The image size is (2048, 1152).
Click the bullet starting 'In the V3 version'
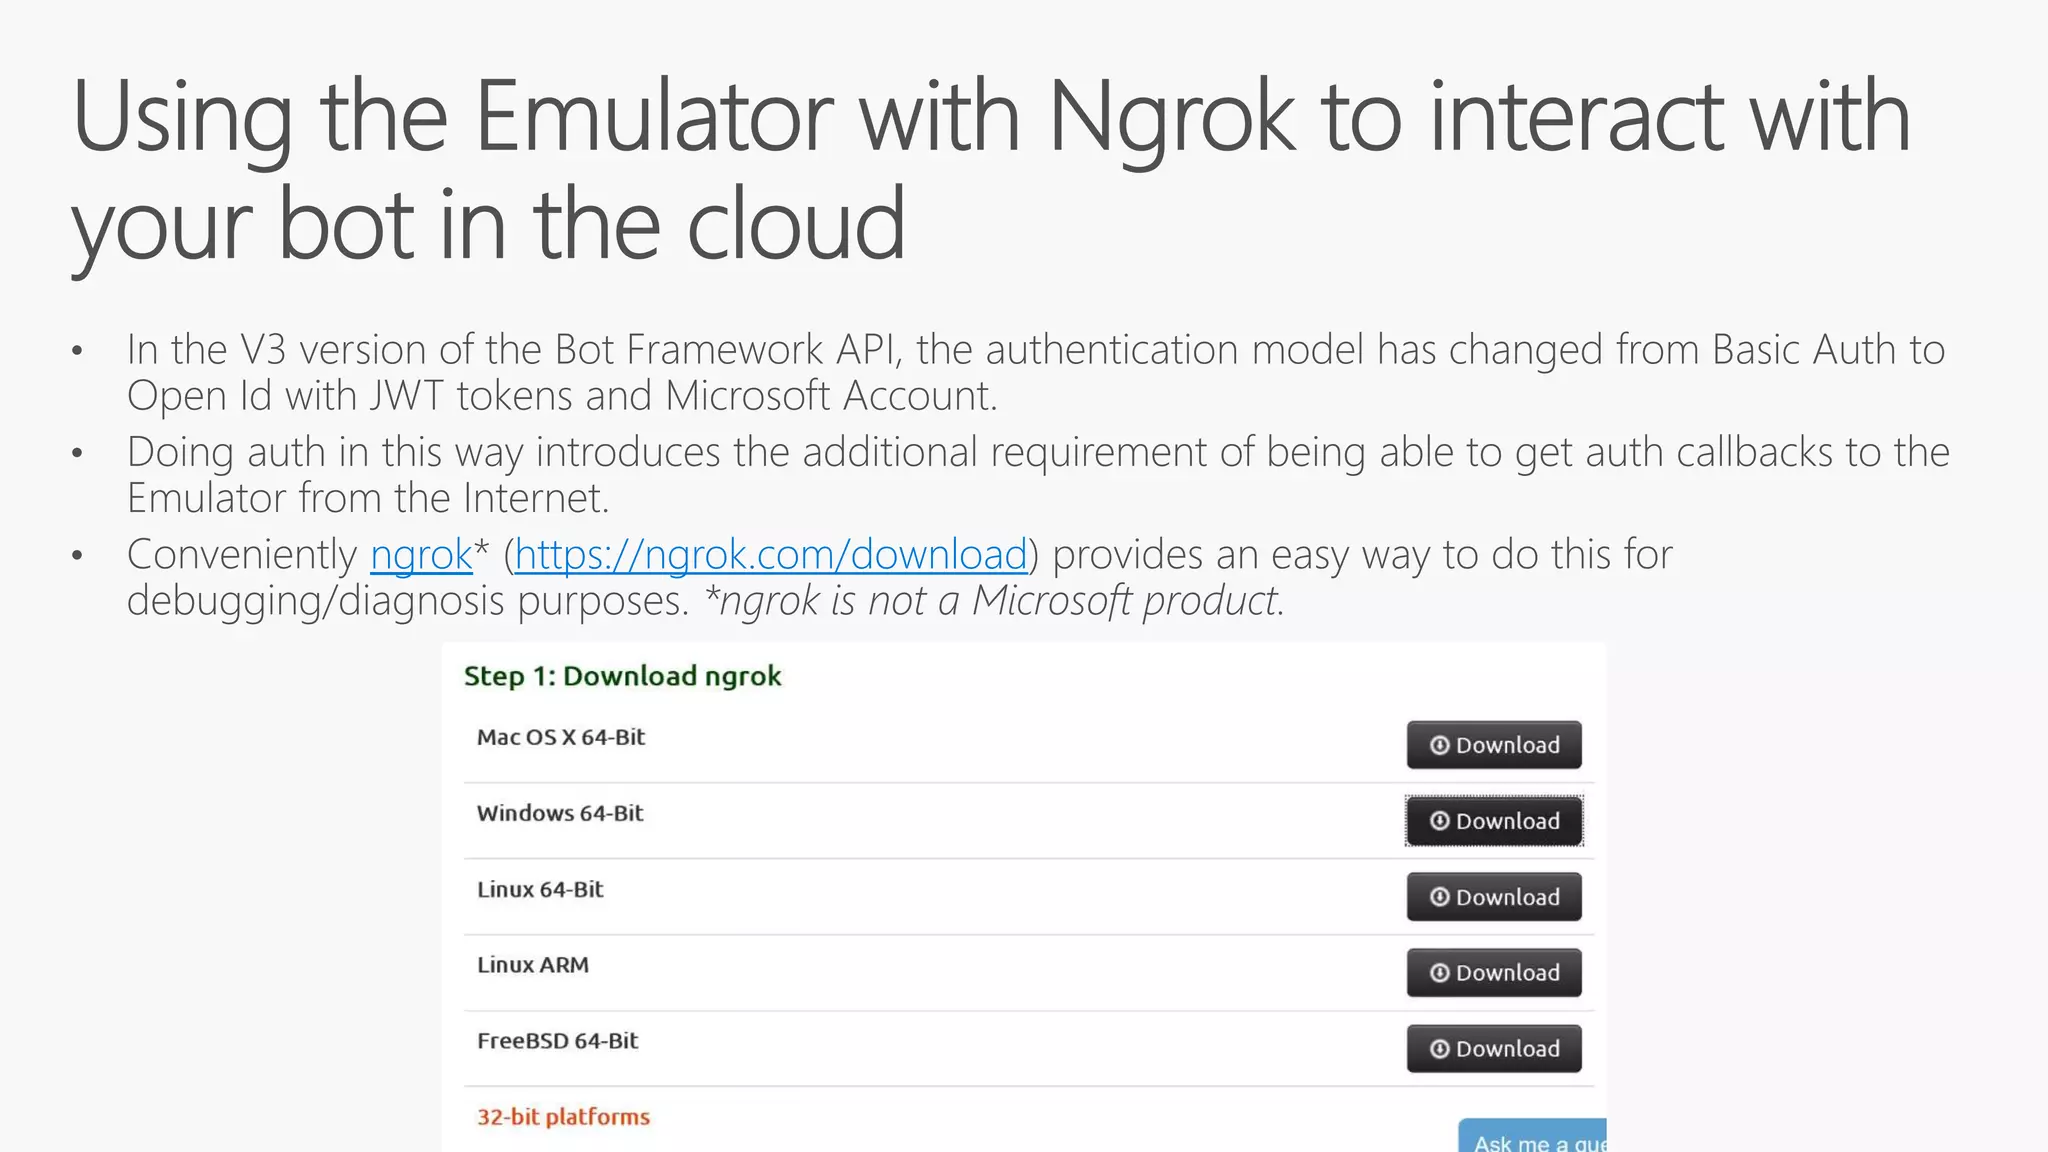(x=1035, y=372)
